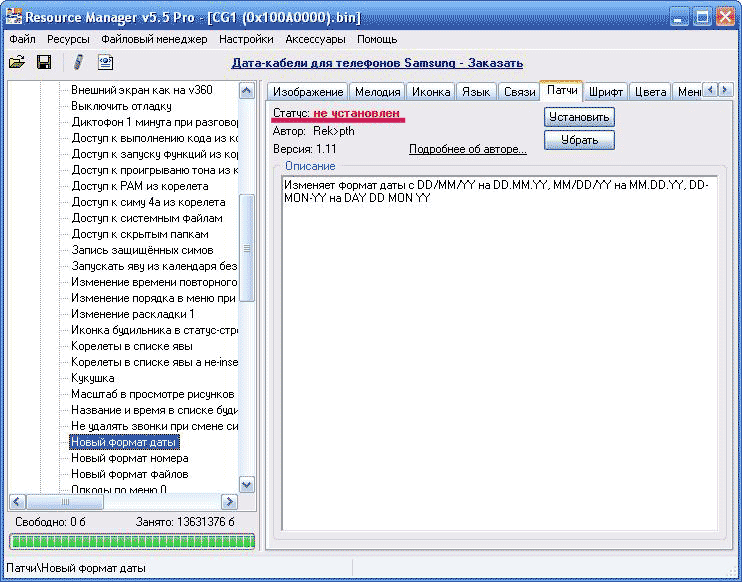Select Запускать яву из календаря patch

tap(154, 266)
